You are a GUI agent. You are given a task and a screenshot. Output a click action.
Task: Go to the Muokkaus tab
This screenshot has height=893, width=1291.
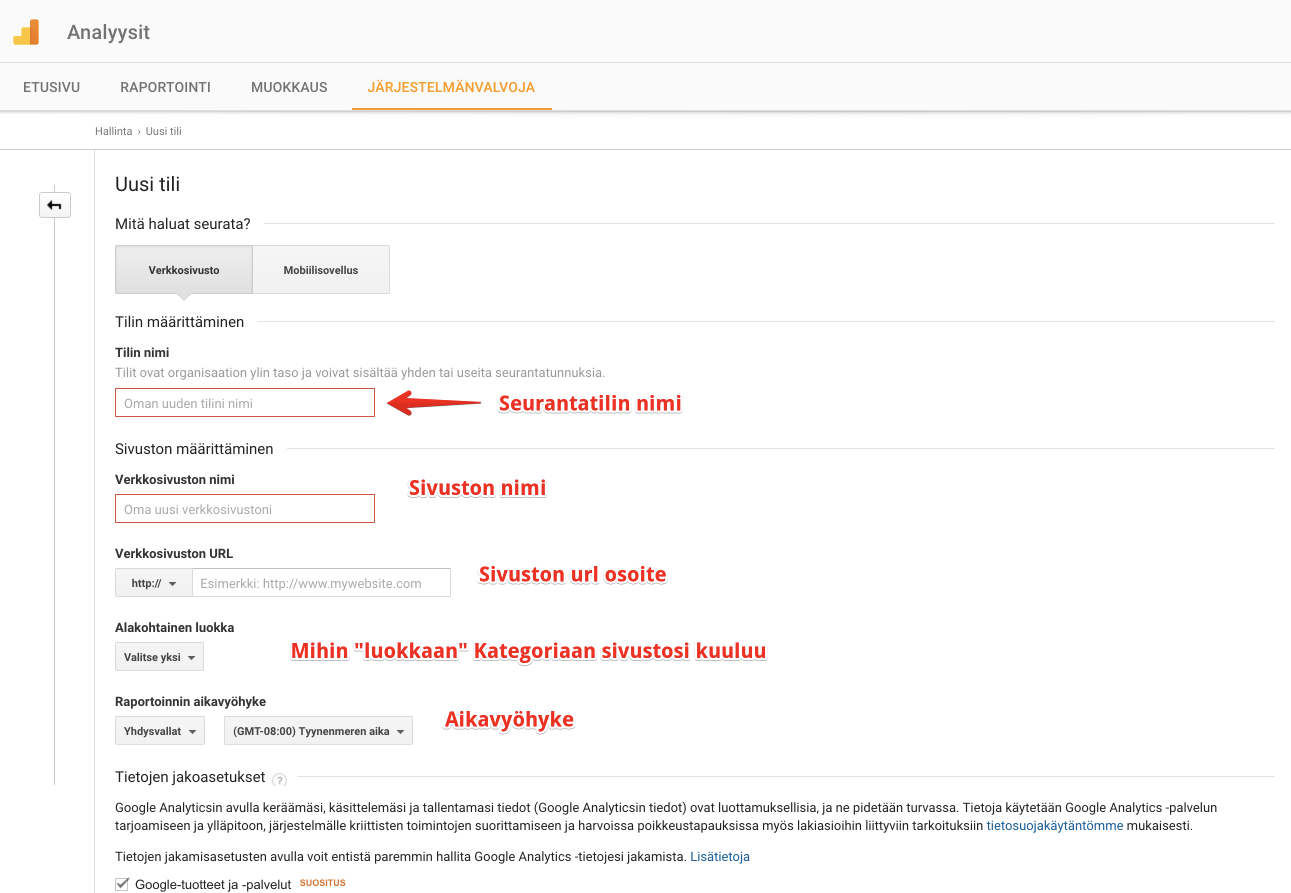[289, 87]
